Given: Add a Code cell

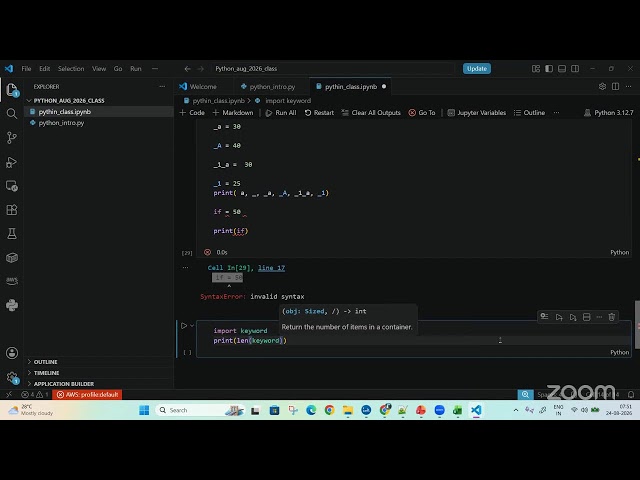Looking at the screenshot, I should [x=192, y=113].
